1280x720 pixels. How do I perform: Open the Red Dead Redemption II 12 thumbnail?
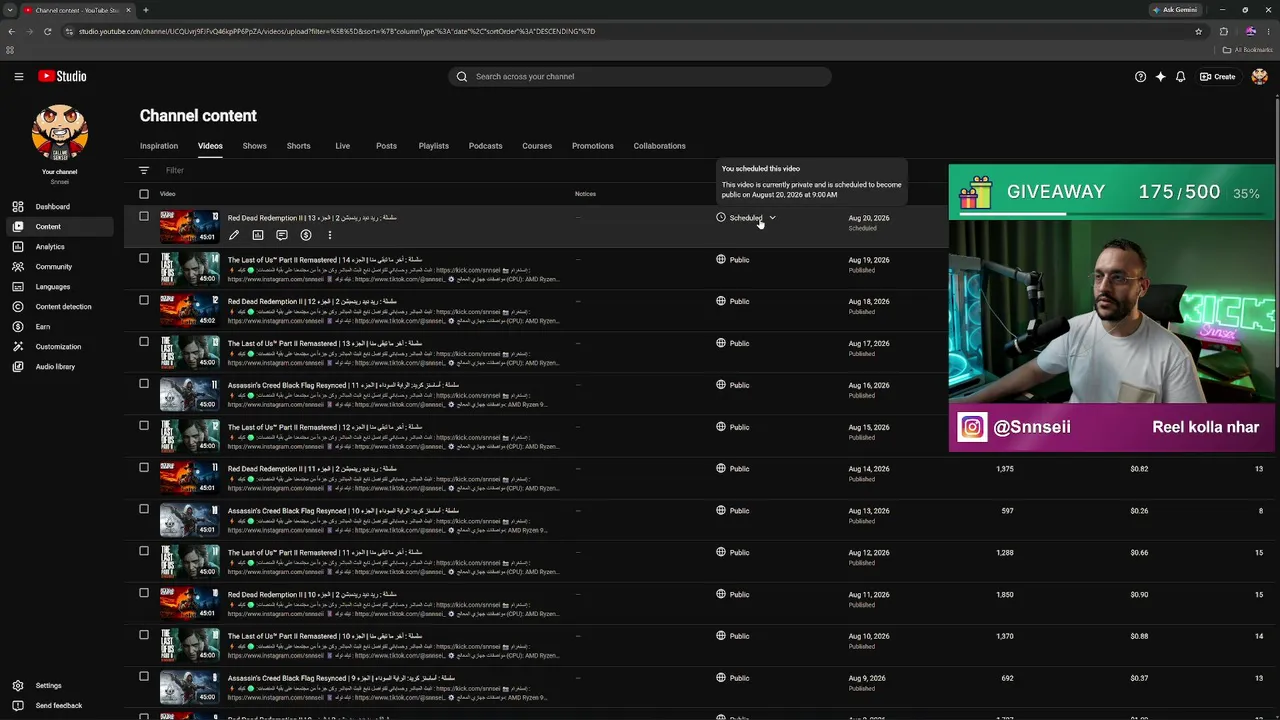tap(189, 311)
